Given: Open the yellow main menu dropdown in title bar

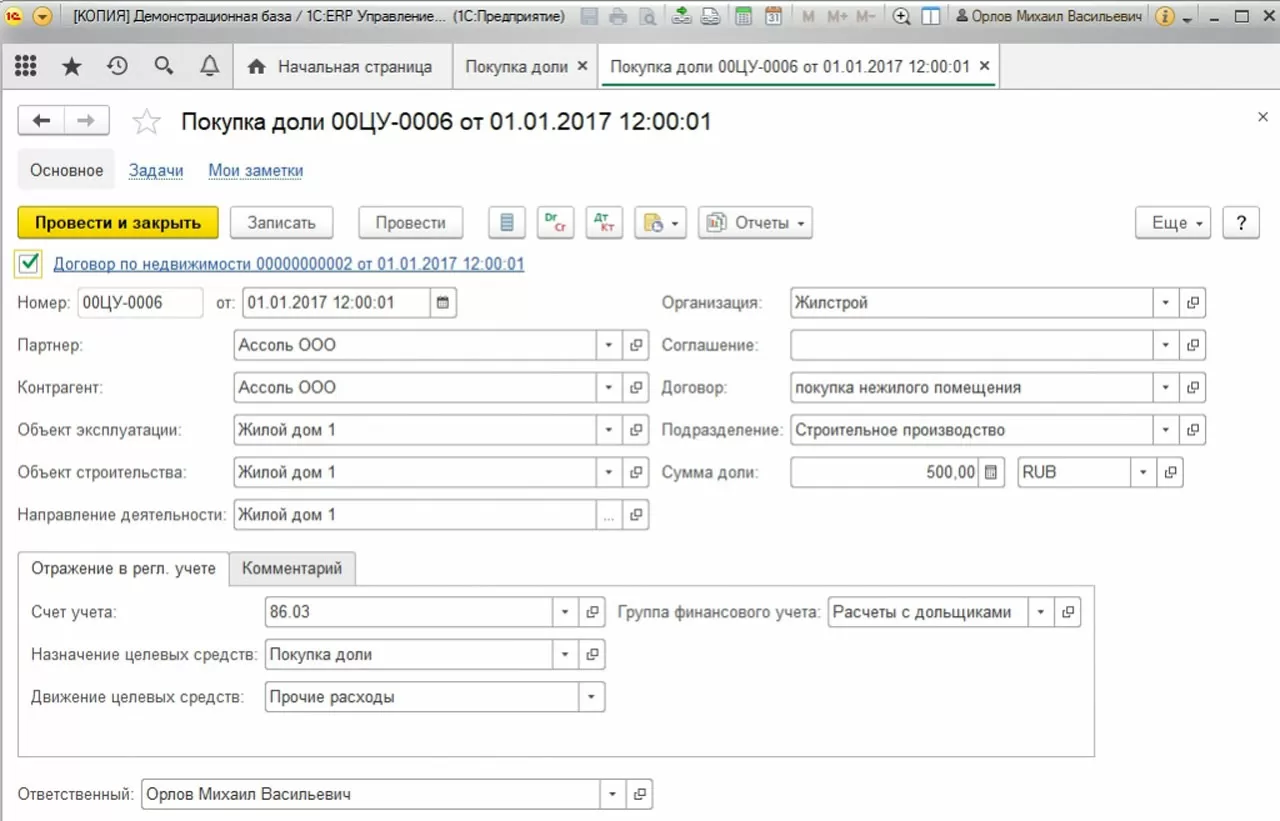Looking at the screenshot, I should coord(42,16).
